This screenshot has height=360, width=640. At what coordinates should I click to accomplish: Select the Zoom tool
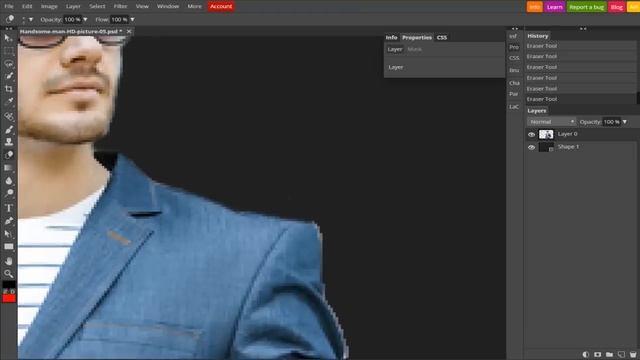pos(8,273)
